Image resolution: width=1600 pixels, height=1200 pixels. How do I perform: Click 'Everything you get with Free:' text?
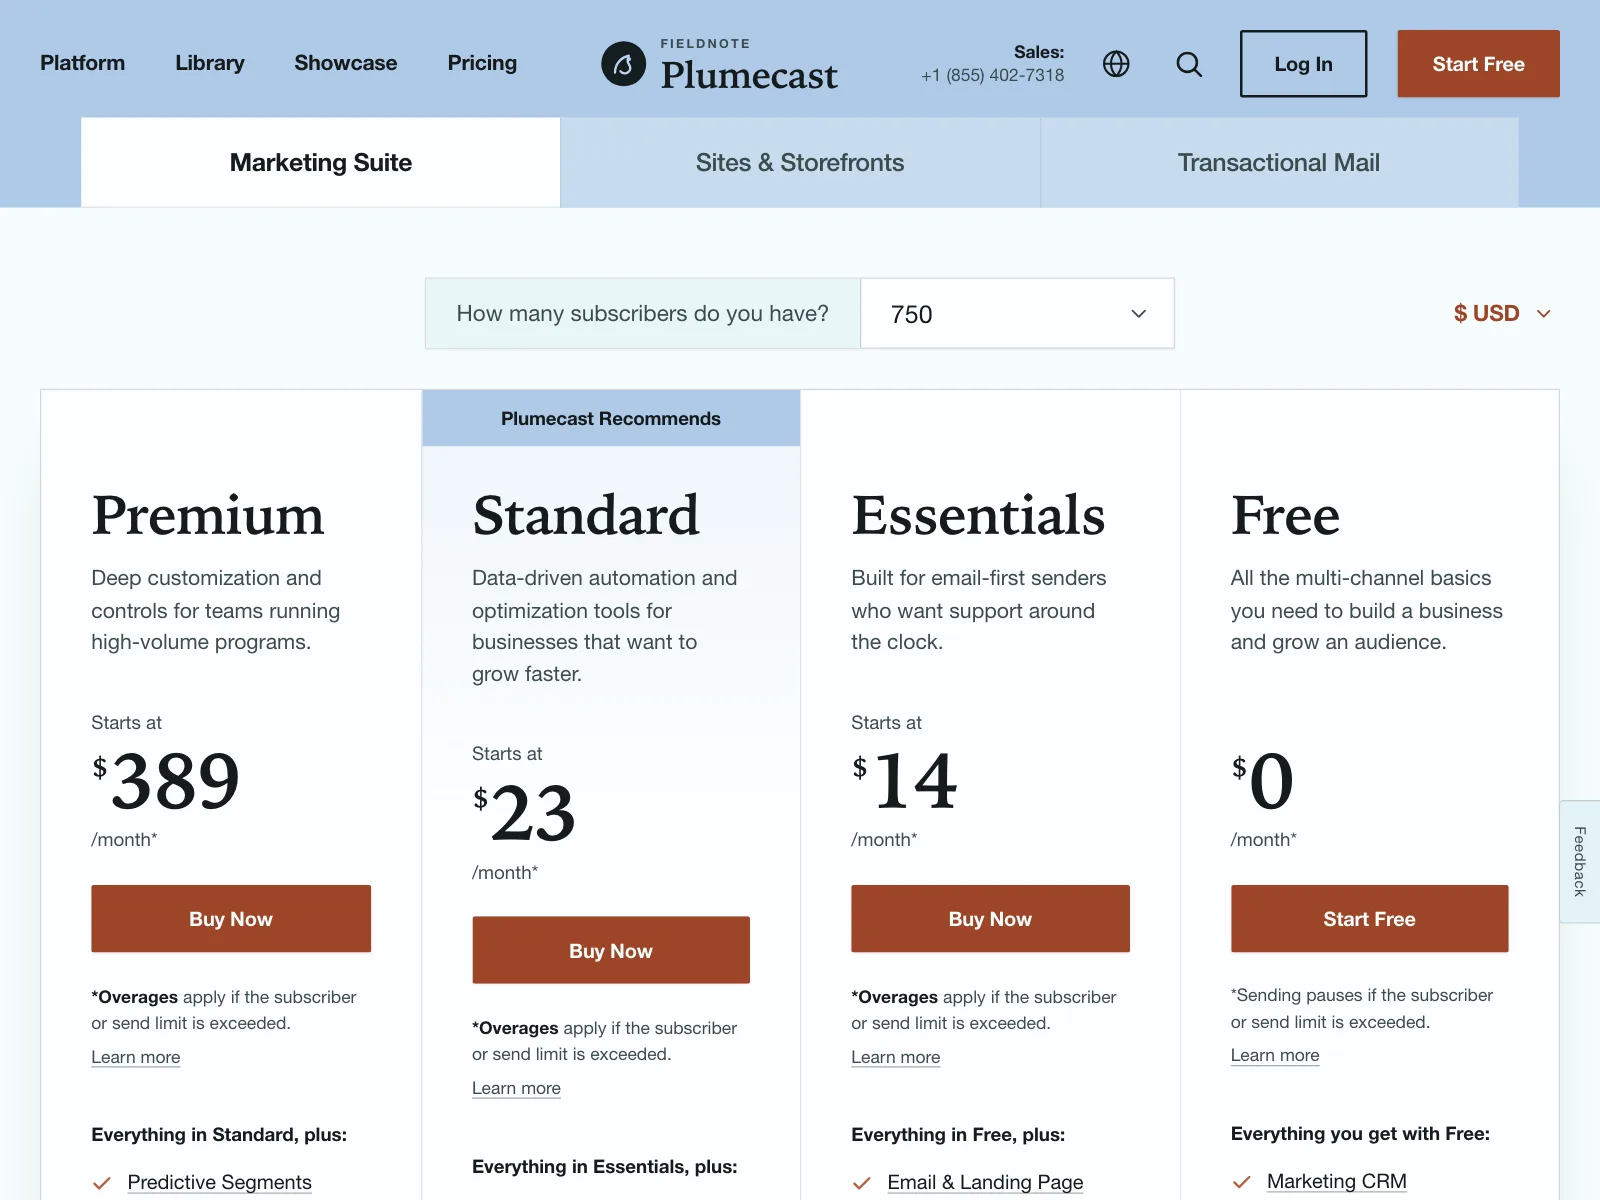1360,1134
